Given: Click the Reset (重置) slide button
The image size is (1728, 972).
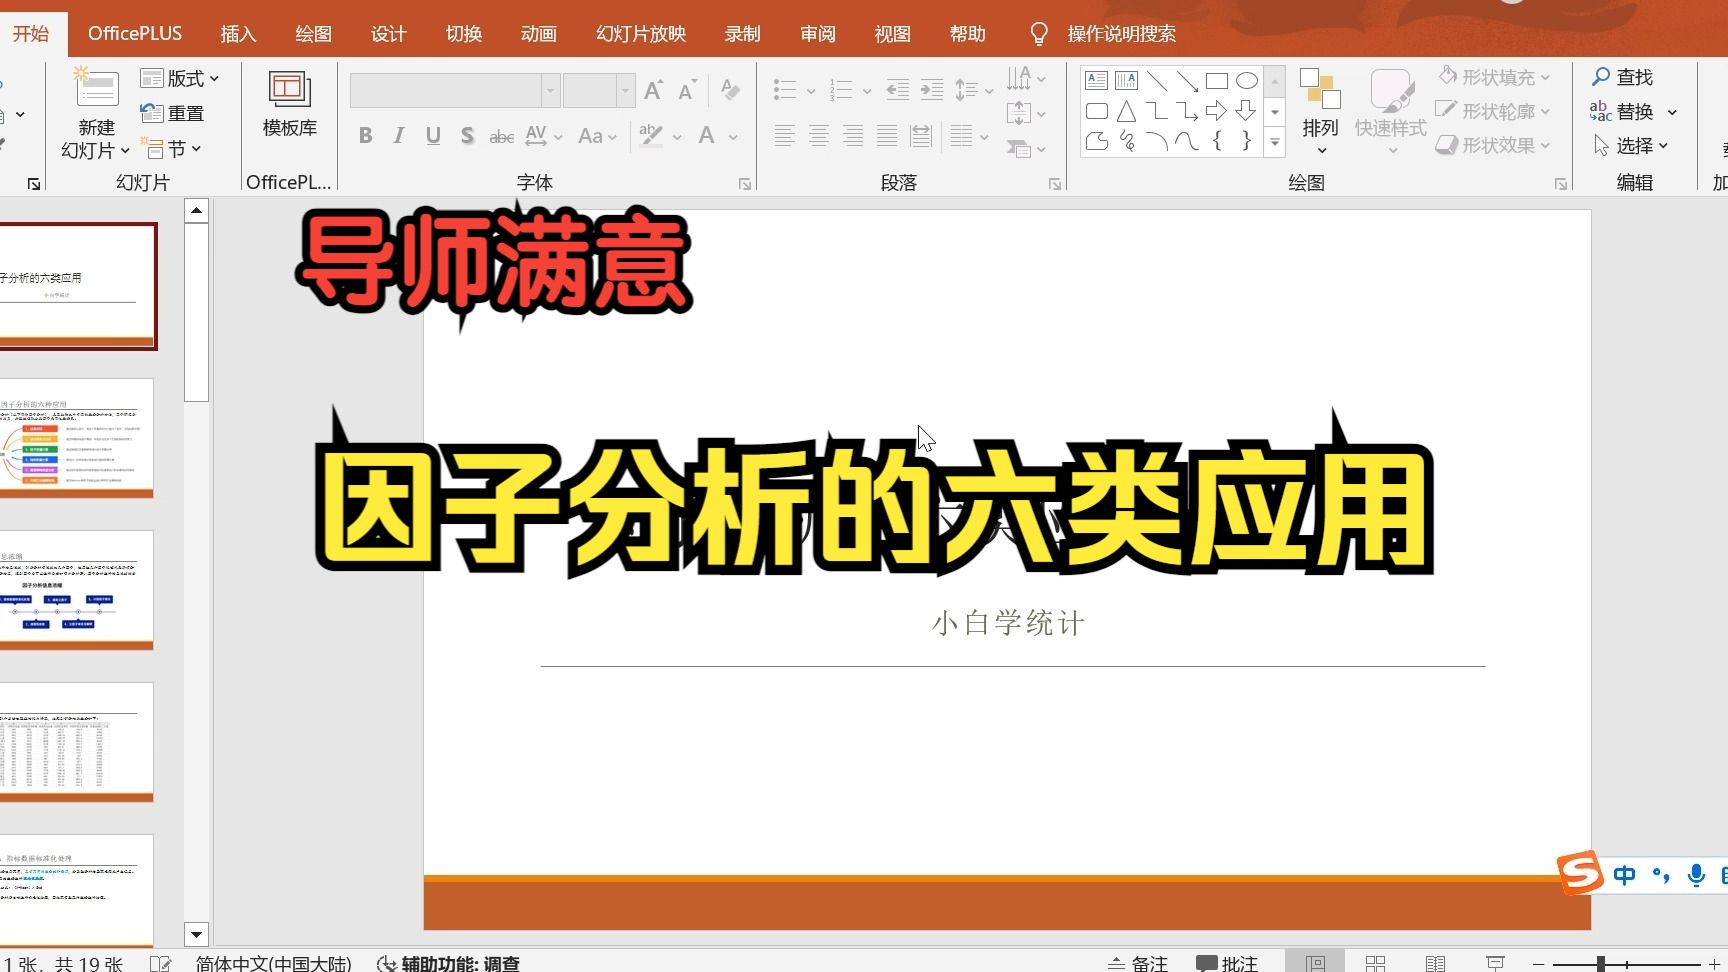Looking at the screenshot, I should pos(172,113).
